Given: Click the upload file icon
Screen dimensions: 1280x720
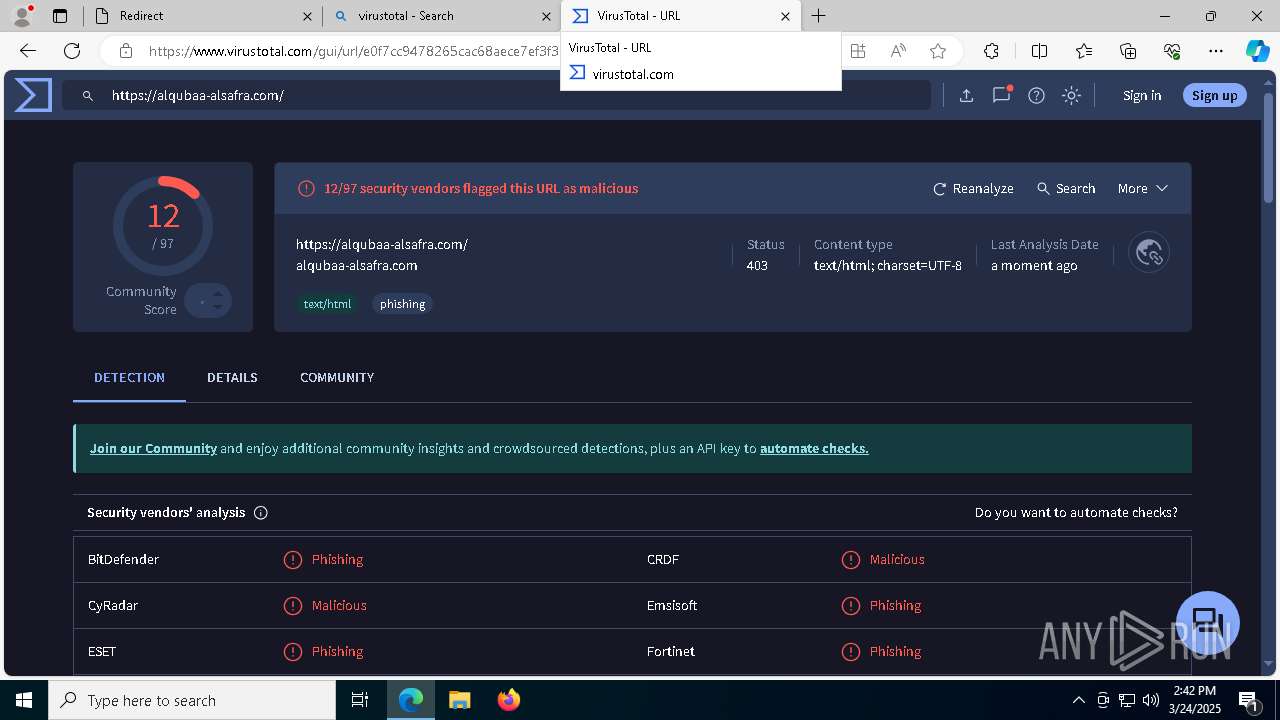Looking at the screenshot, I should pyautogui.click(x=966, y=95).
